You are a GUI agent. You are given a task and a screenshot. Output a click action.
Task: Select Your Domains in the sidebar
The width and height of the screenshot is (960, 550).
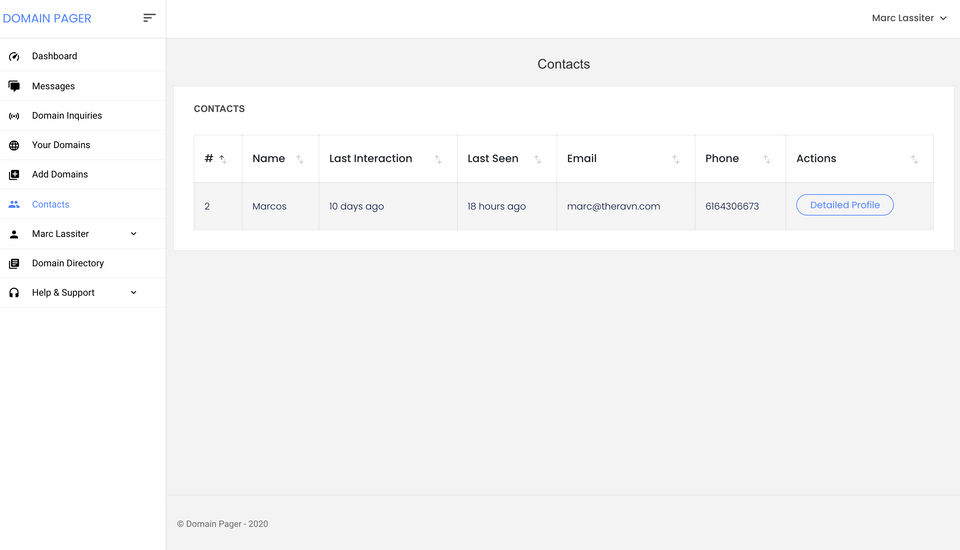(83, 145)
